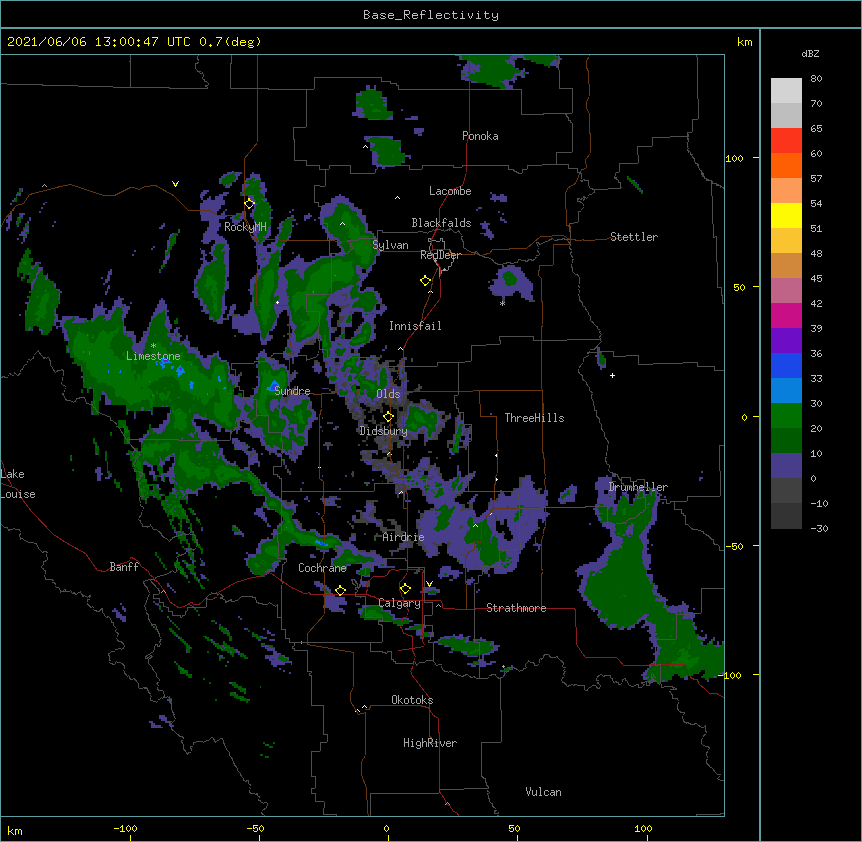Screen dimensions: 862x842
Task: Click the yellow V marker east of Calgary
Action: 429,584
